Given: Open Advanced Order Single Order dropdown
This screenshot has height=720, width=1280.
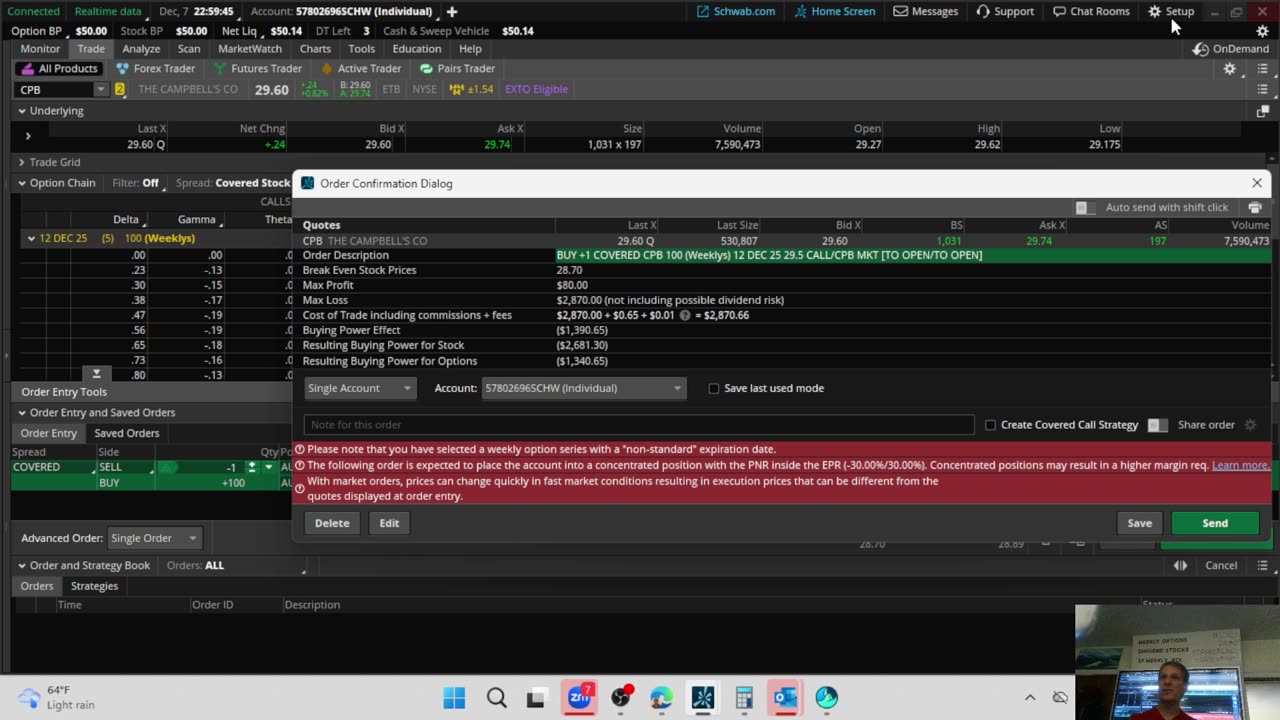Looking at the screenshot, I should click(x=153, y=538).
